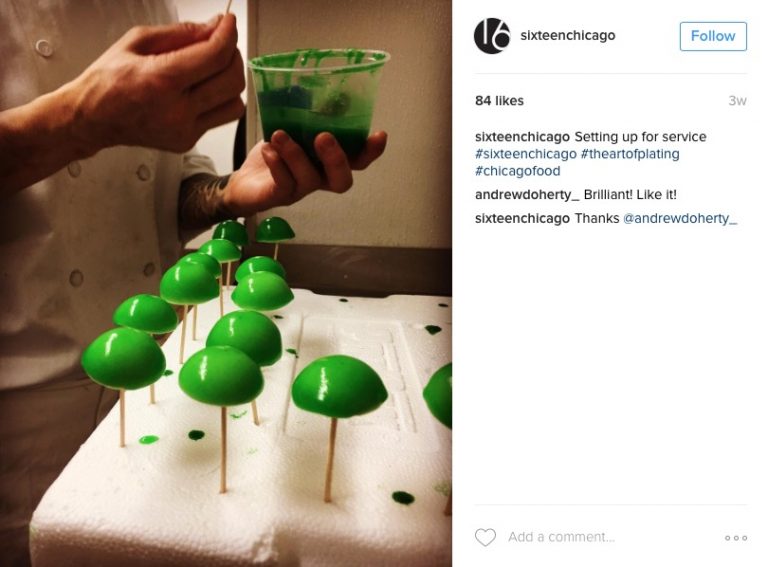Click sixteenchicago username in the caption
The image size is (768, 567).
(522, 137)
